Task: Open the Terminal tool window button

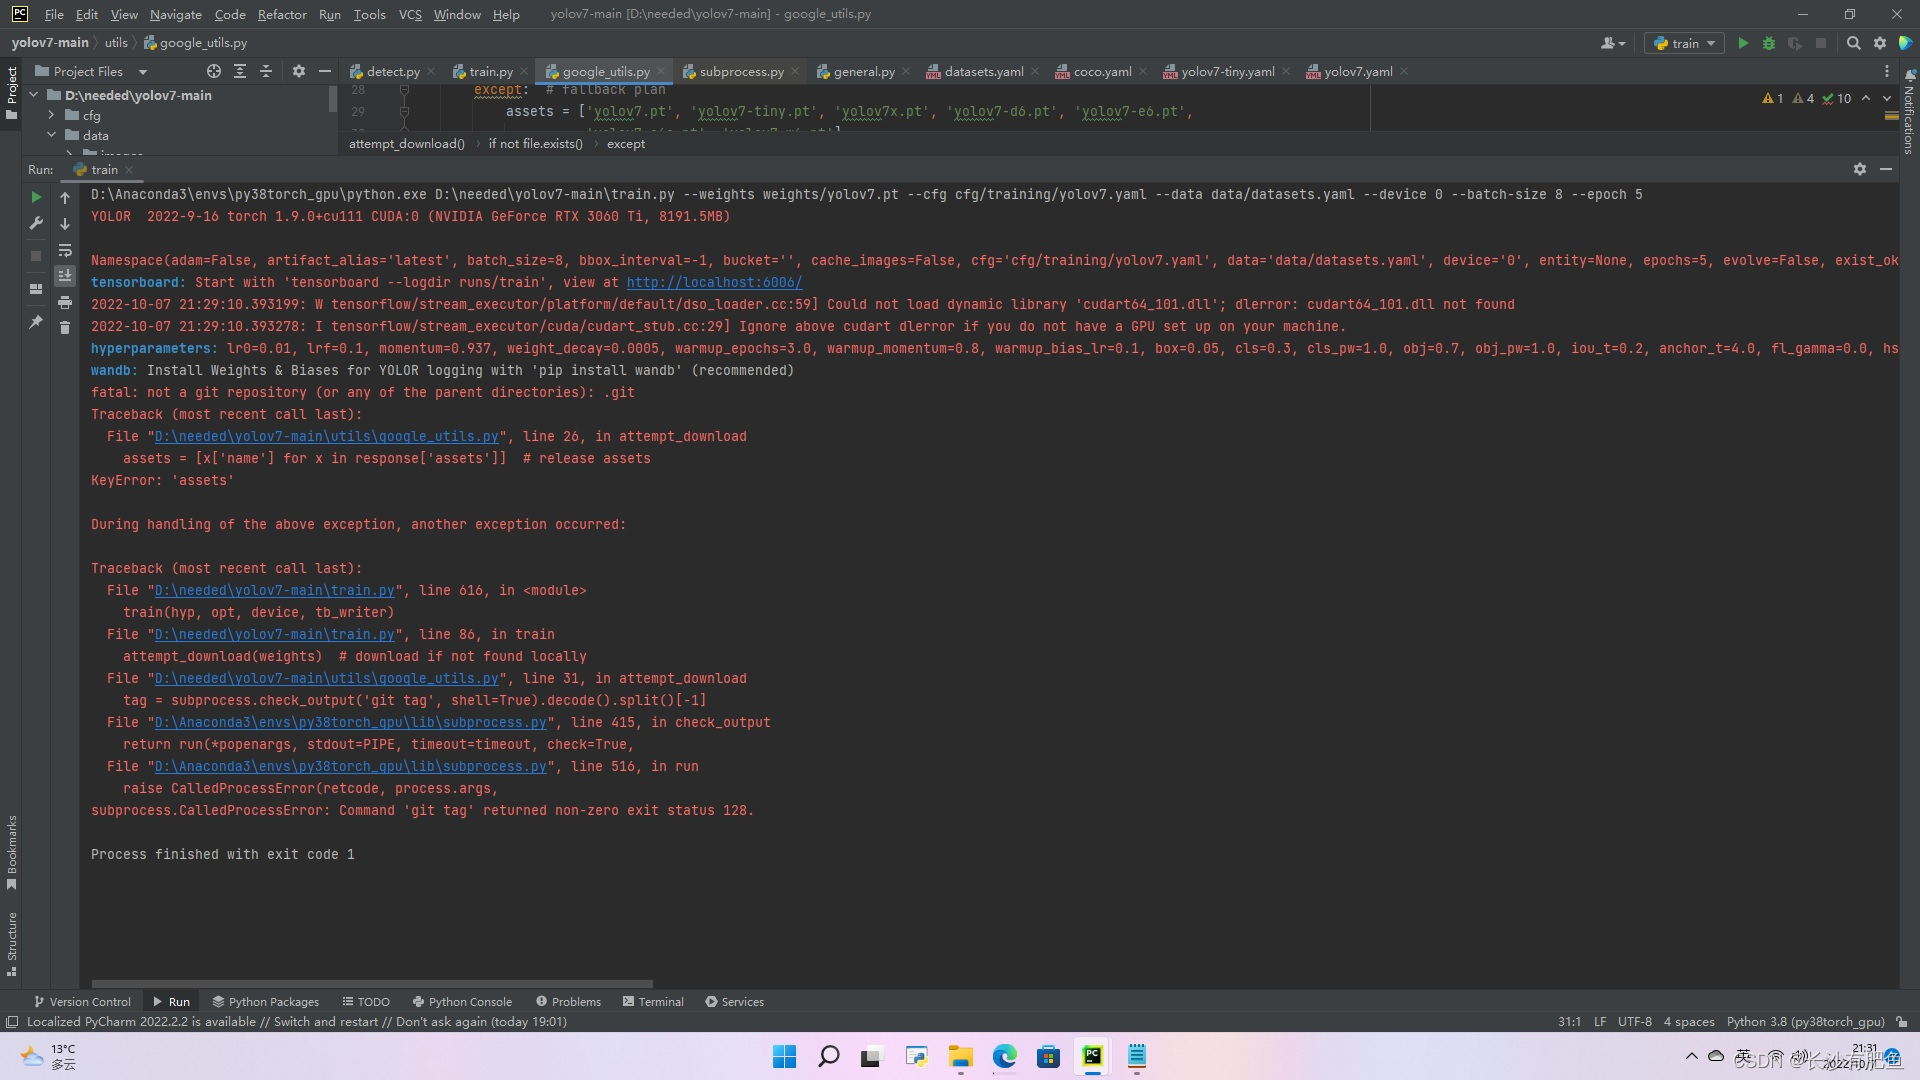Action: pos(653,1001)
